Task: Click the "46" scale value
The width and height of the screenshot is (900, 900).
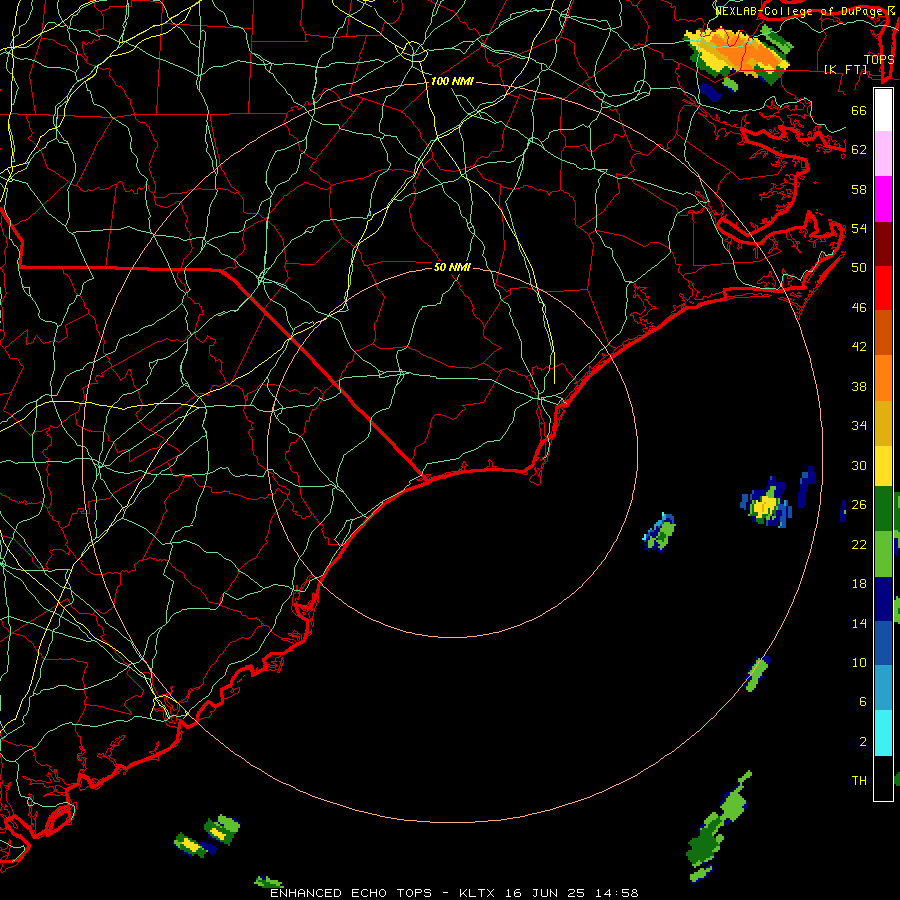Action: click(x=859, y=307)
